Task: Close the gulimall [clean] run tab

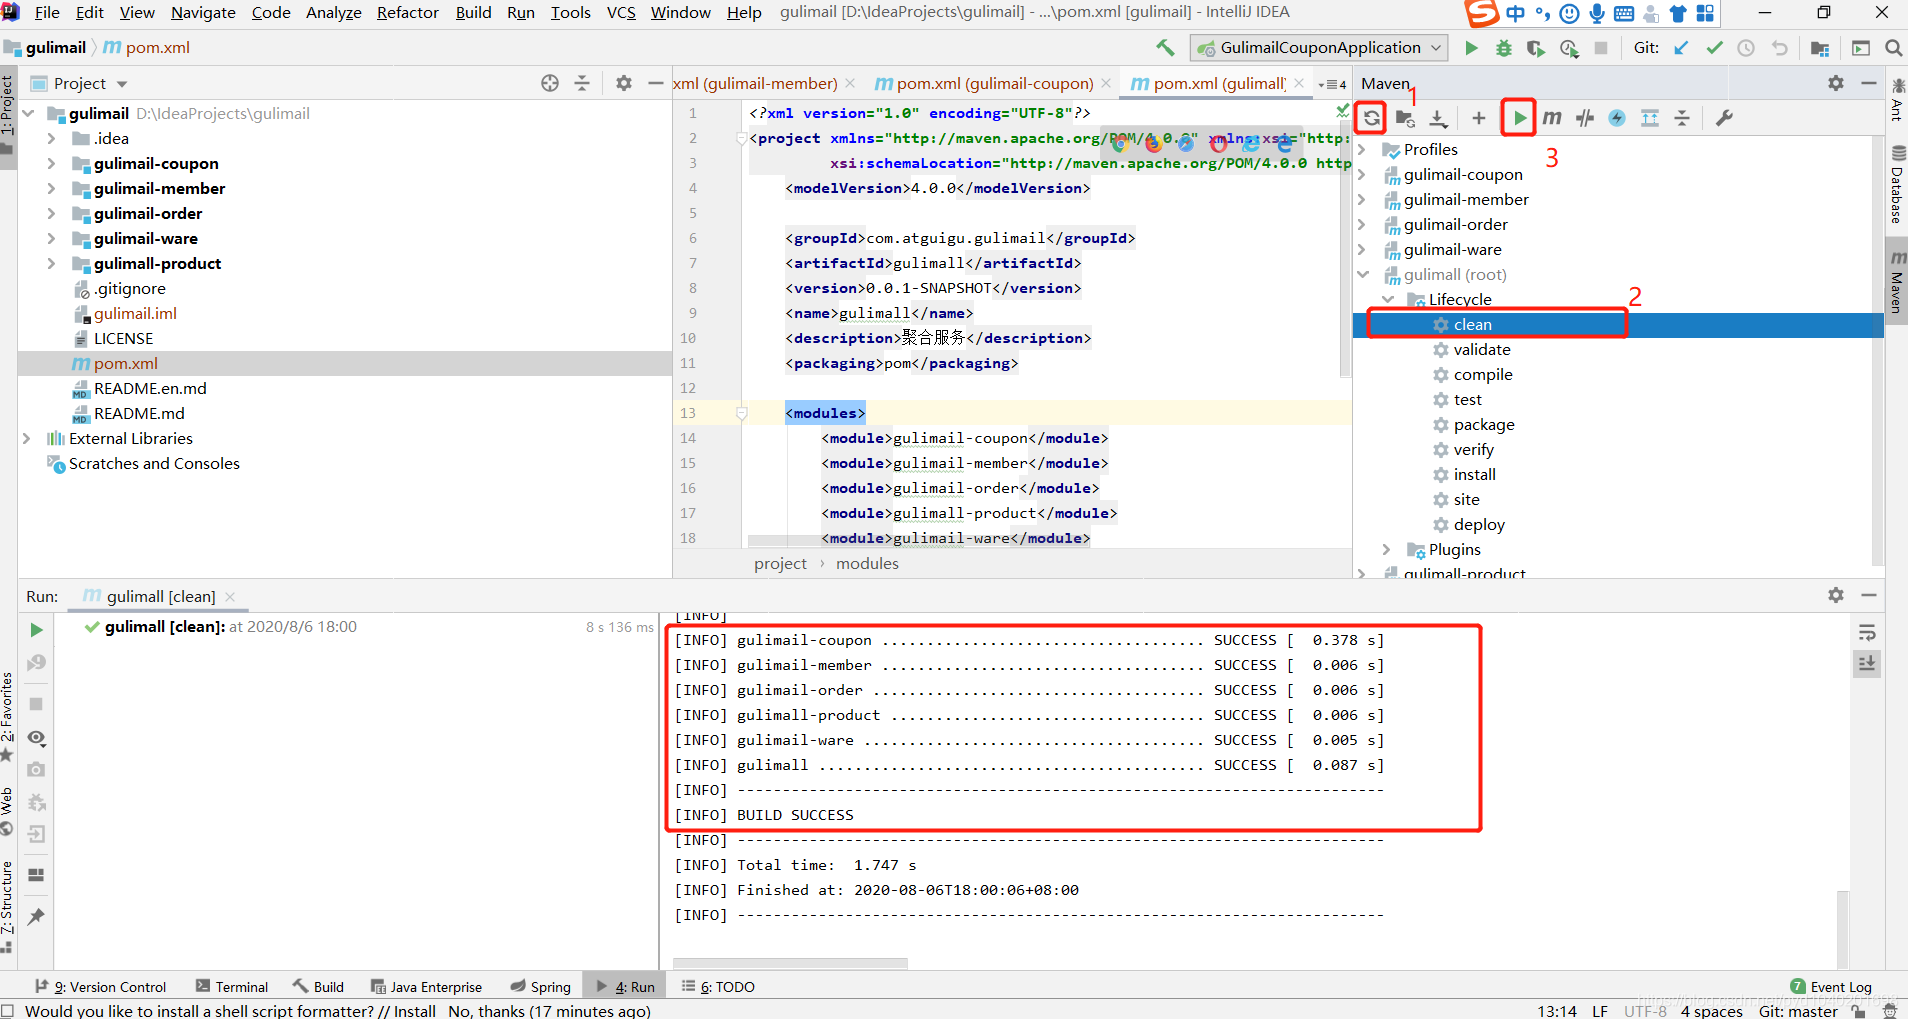Action: [230, 597]
